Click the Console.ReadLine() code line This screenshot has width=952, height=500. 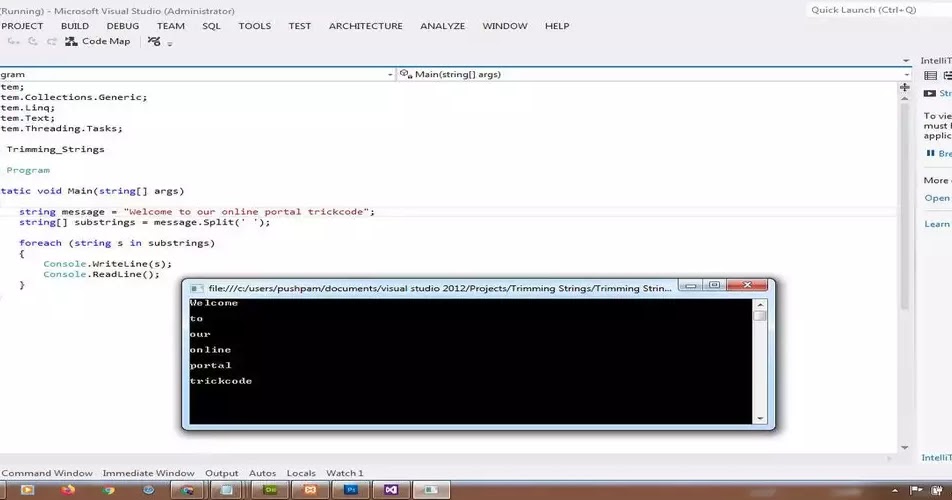coord(101,274)
